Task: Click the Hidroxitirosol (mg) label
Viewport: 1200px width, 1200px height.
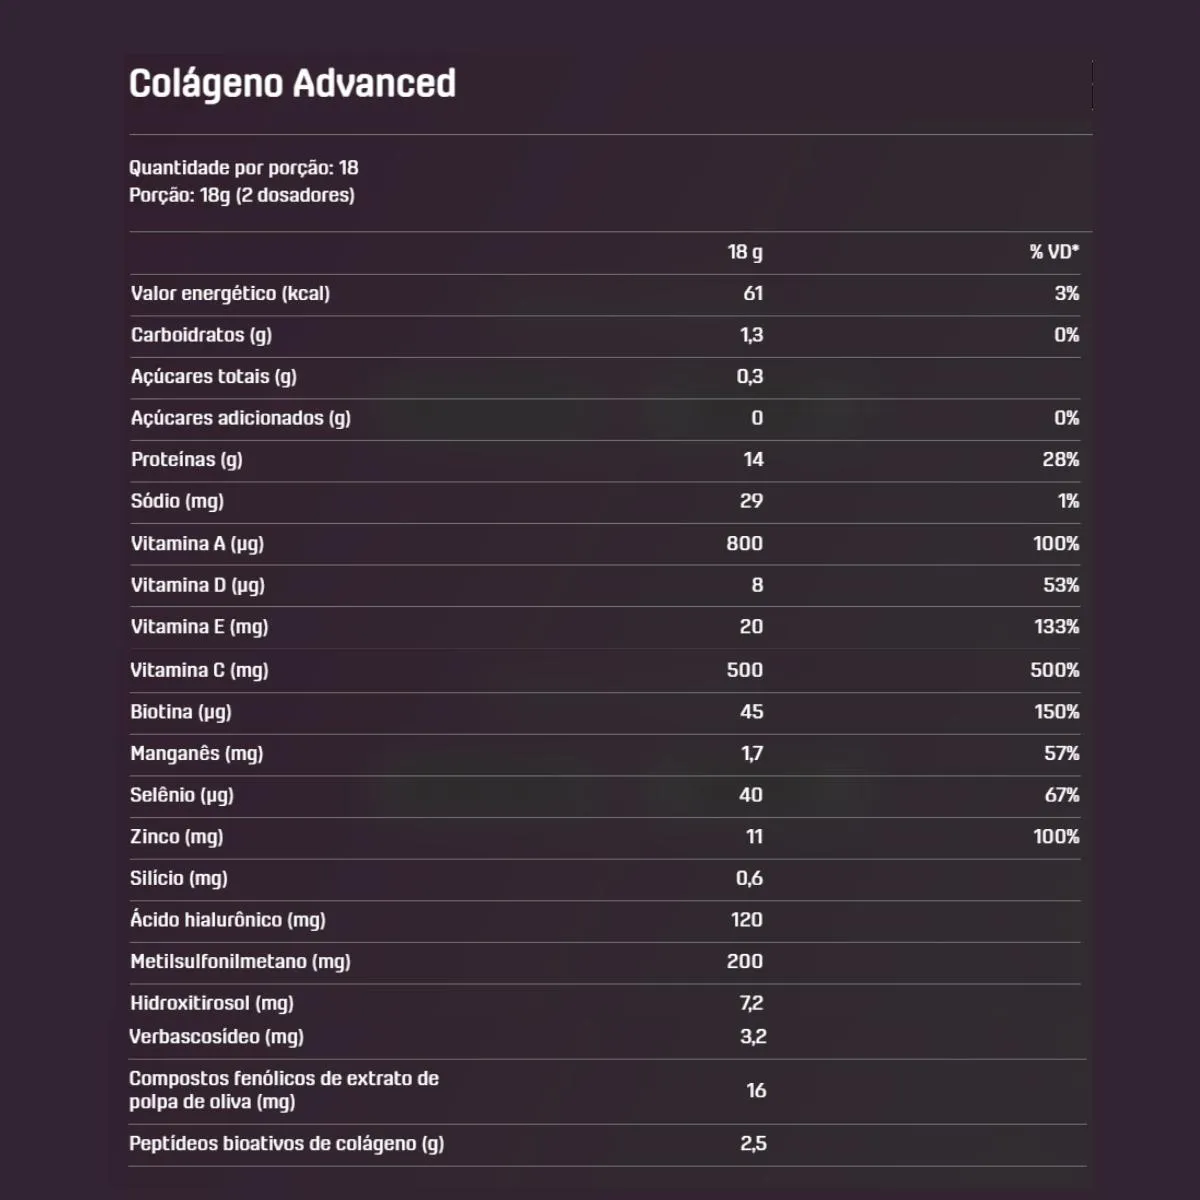Action: (212, 1003)
